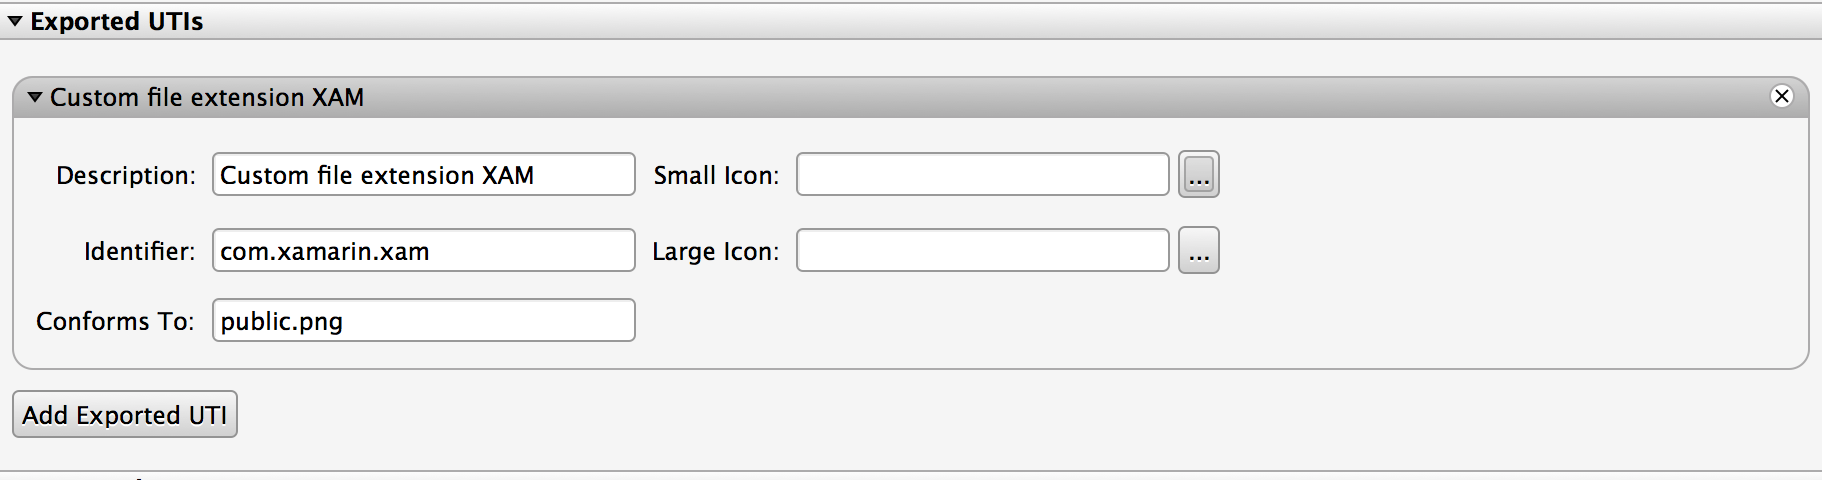
Task: Focus the Conforms To field containing public.png
Action: click(424, 320)
